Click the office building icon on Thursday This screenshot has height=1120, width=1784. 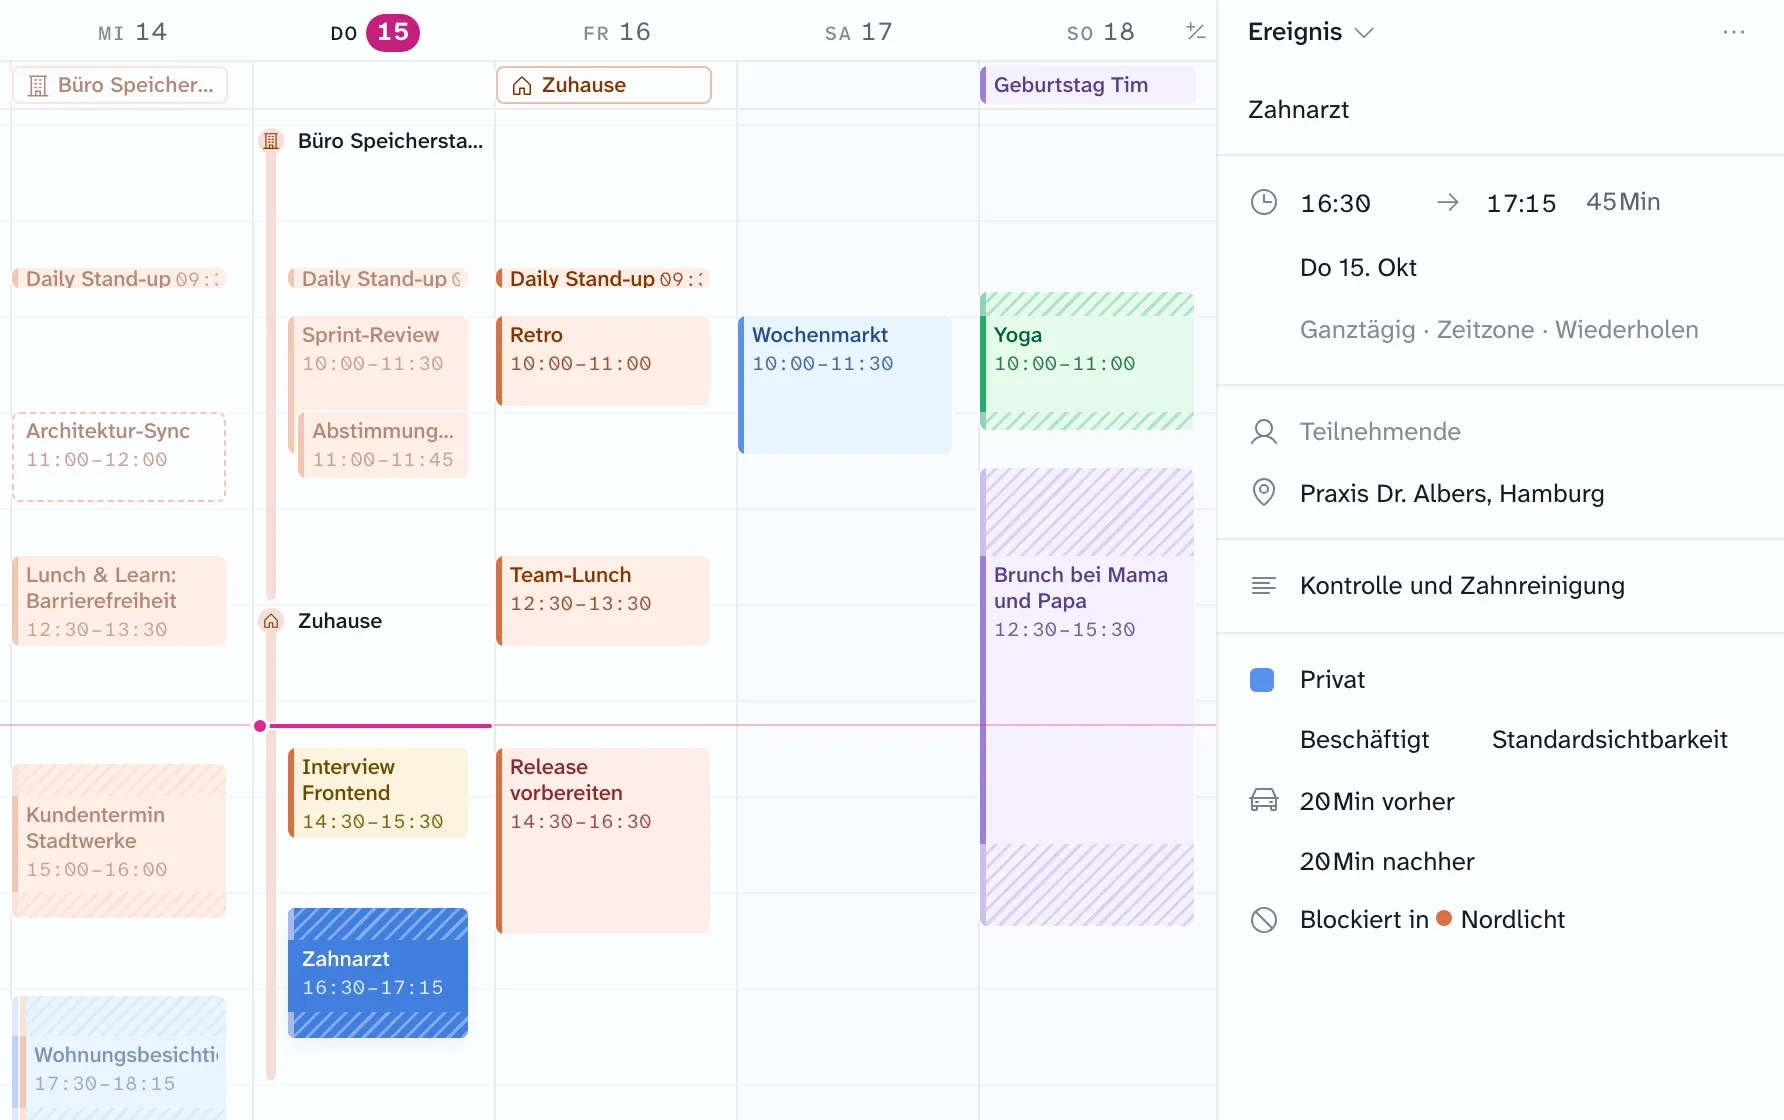pyautogui.click(x=271, y=141)
